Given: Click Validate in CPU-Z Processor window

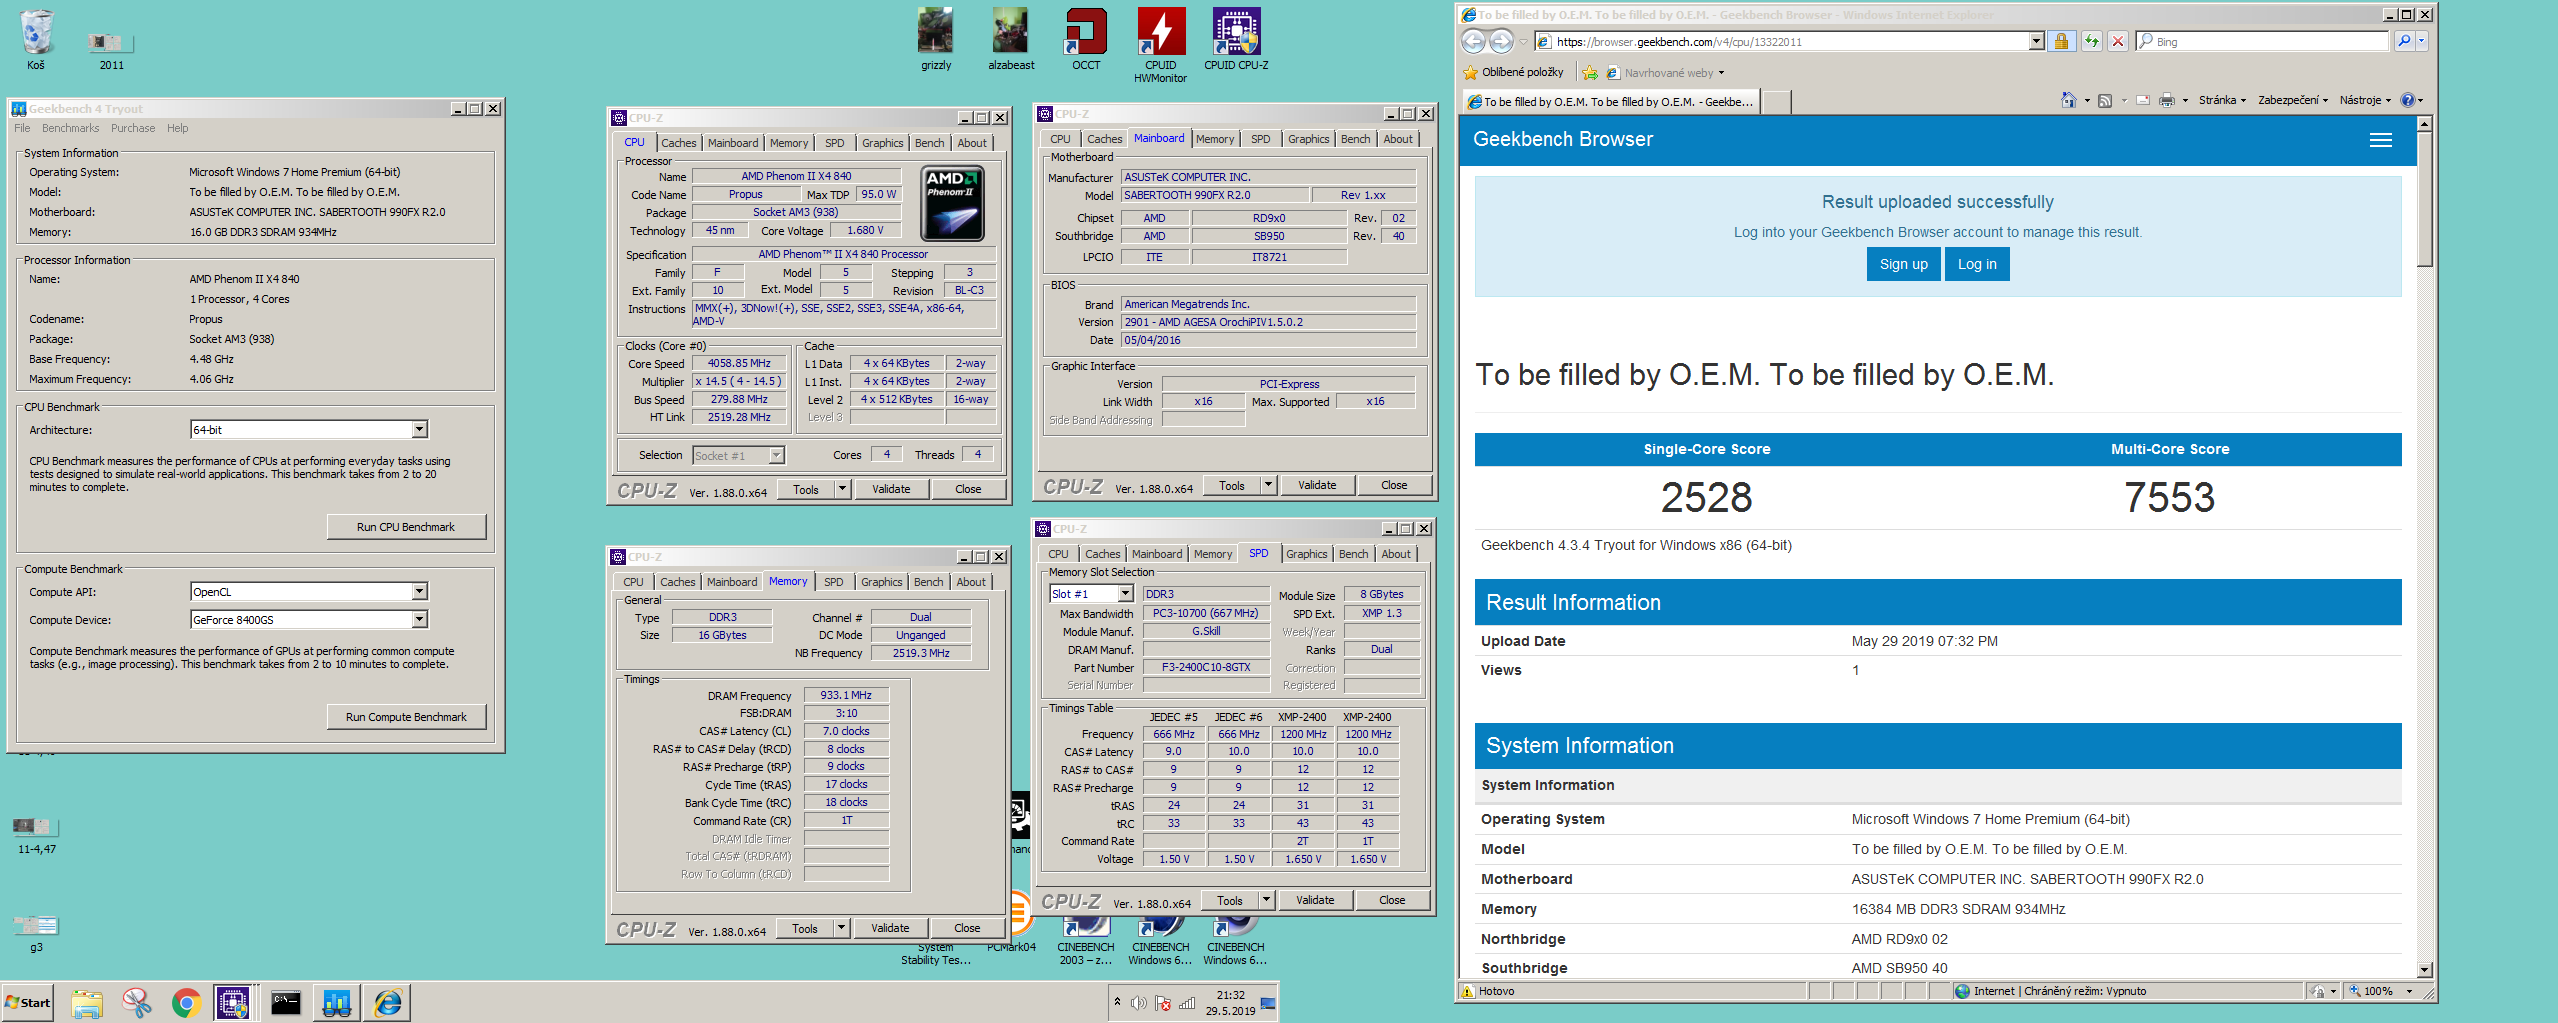Looking at the screenshot, I should click(890, 489).
